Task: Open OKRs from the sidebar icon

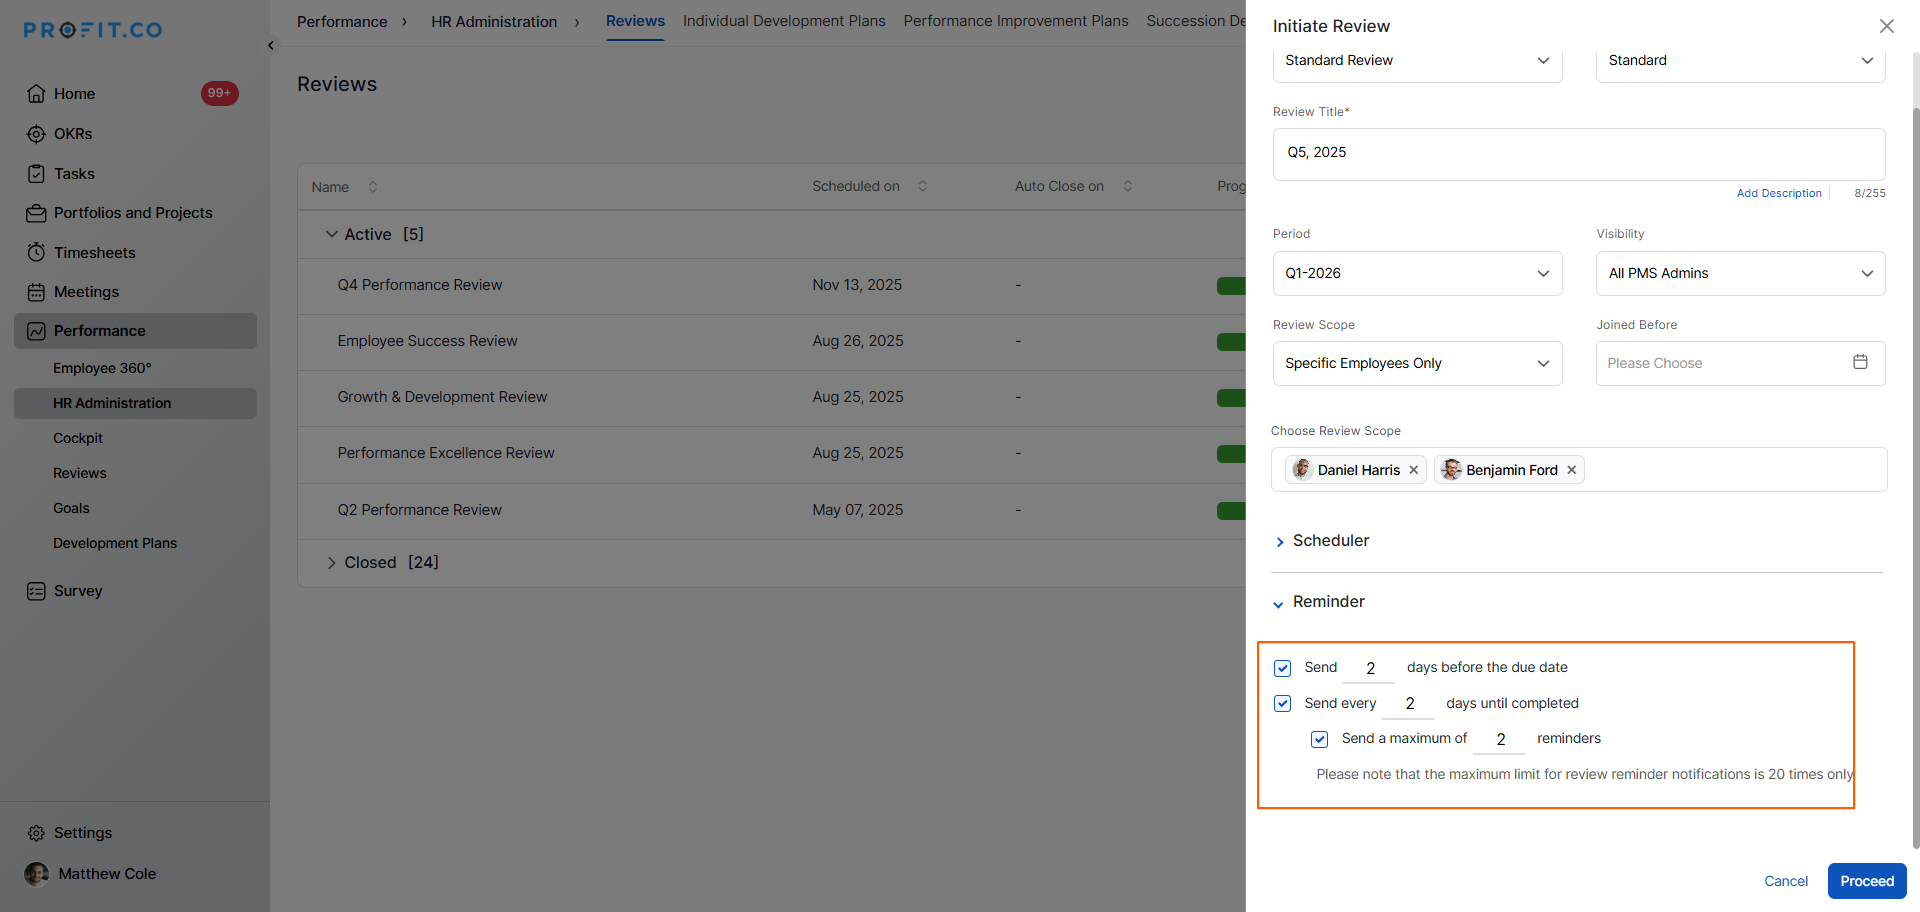Action: (36, 134)
